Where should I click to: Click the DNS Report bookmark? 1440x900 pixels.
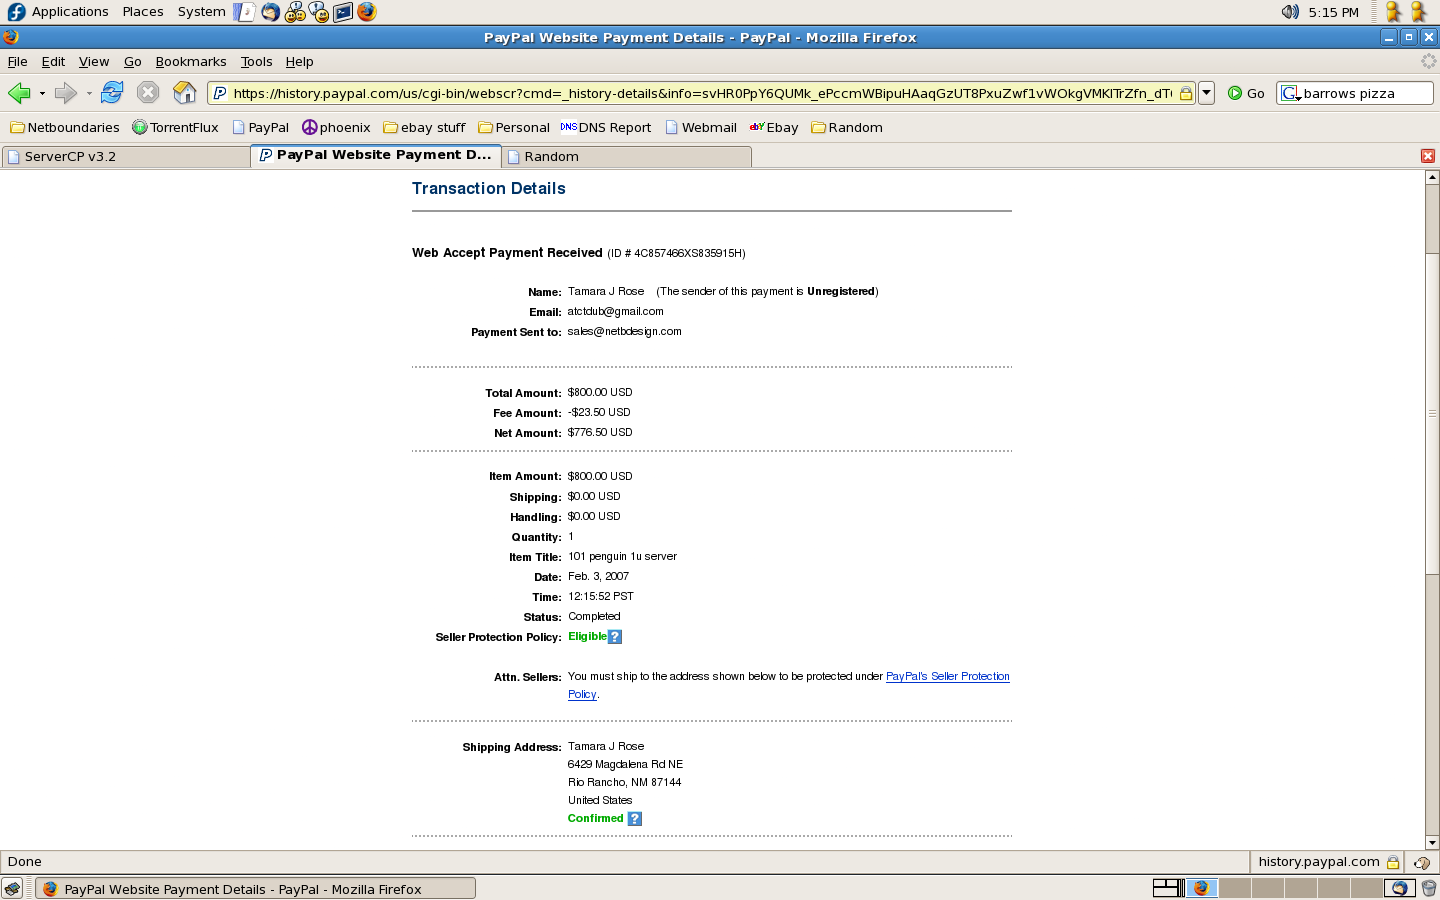[606, 128]
